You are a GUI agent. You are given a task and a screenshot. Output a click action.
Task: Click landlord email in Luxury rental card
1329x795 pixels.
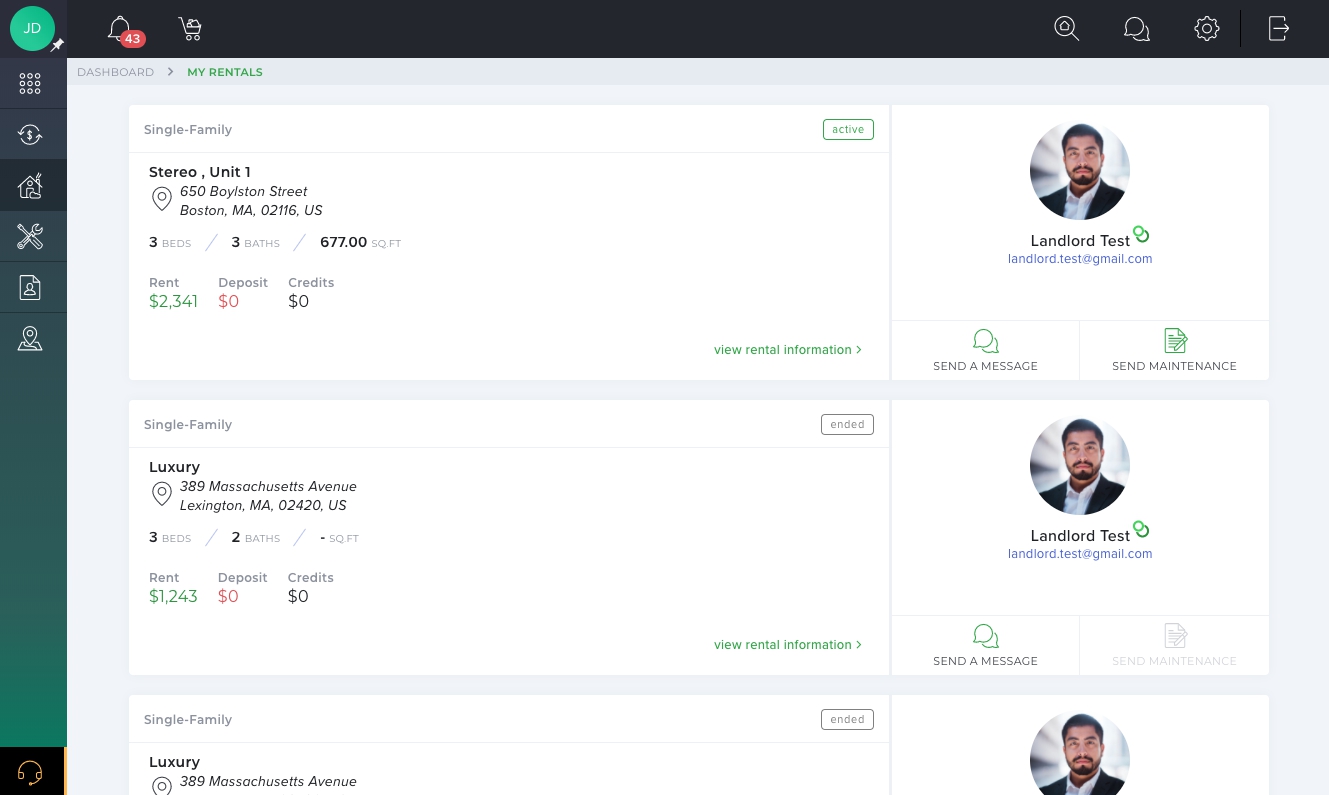pyautogui.click(x=1080, y=554)
